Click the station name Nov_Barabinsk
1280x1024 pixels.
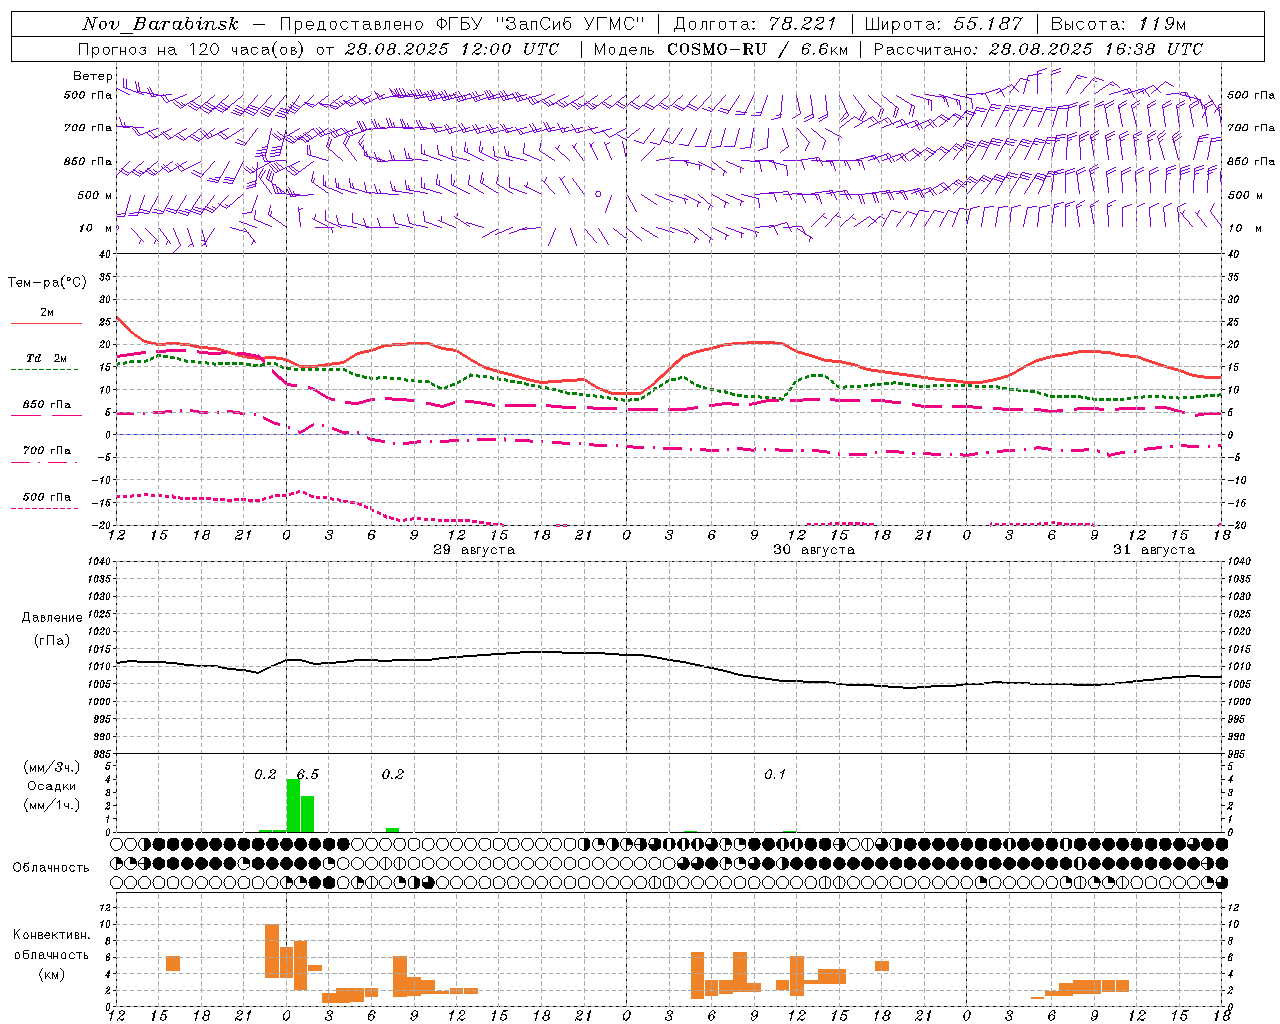160,24
